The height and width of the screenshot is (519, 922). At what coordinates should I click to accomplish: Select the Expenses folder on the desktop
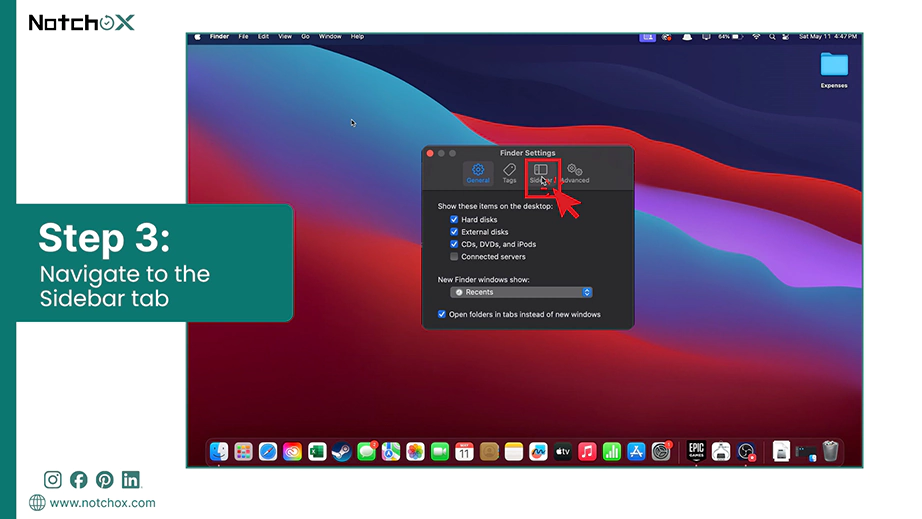tap(834, 69)
